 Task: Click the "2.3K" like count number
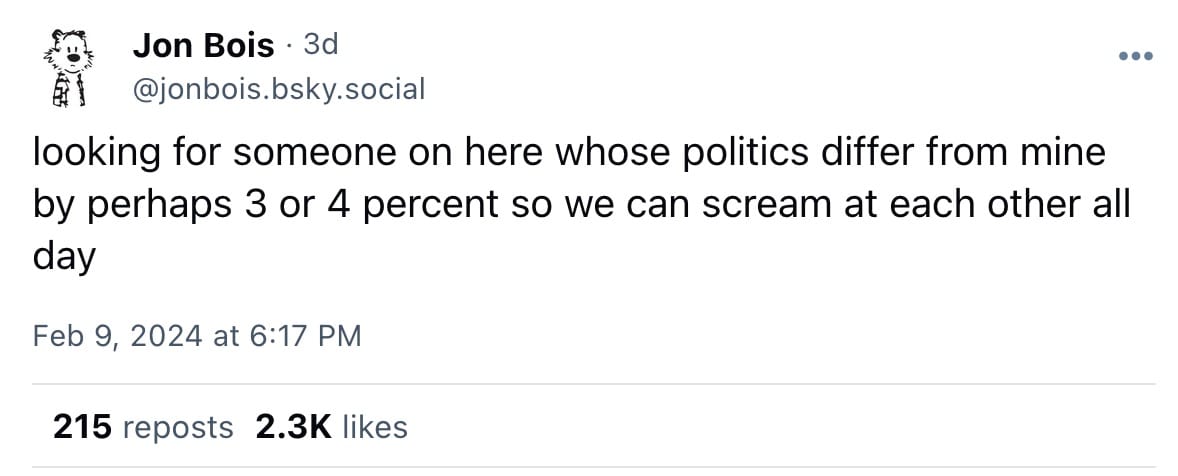click(293, 427)
